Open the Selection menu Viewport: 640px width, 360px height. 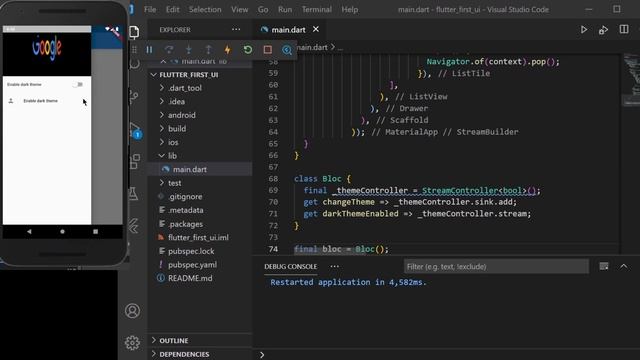coord(205,9)
